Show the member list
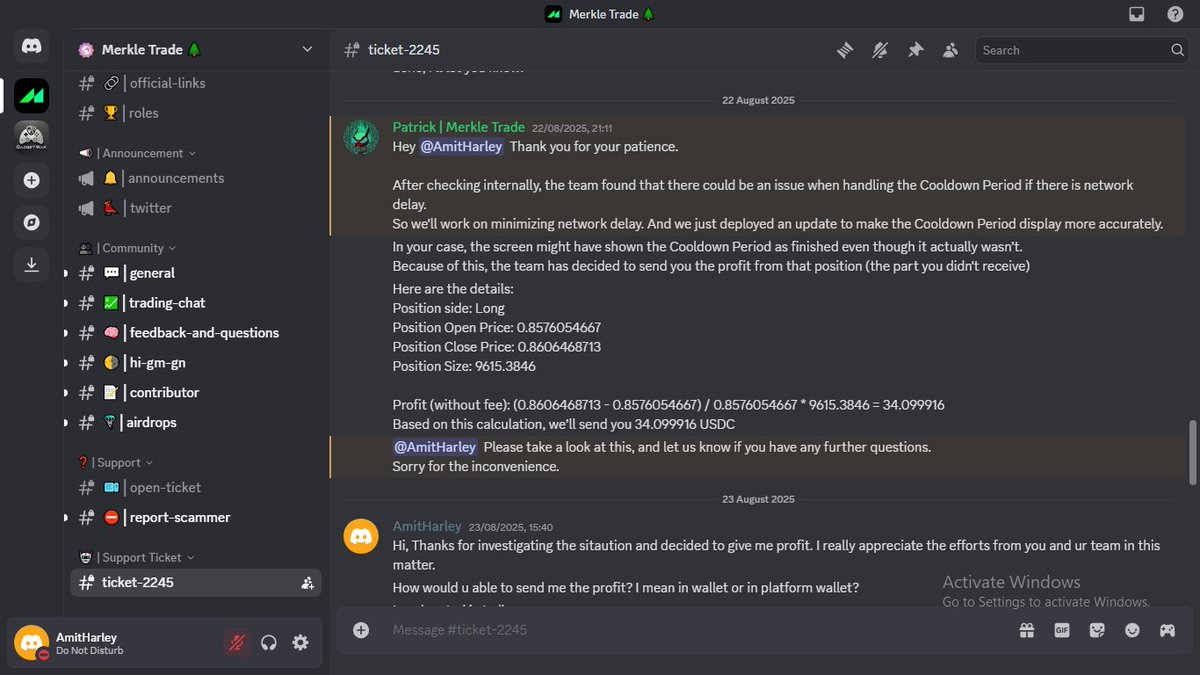Viewport: 1200px width, 675px height. point(950,49)
